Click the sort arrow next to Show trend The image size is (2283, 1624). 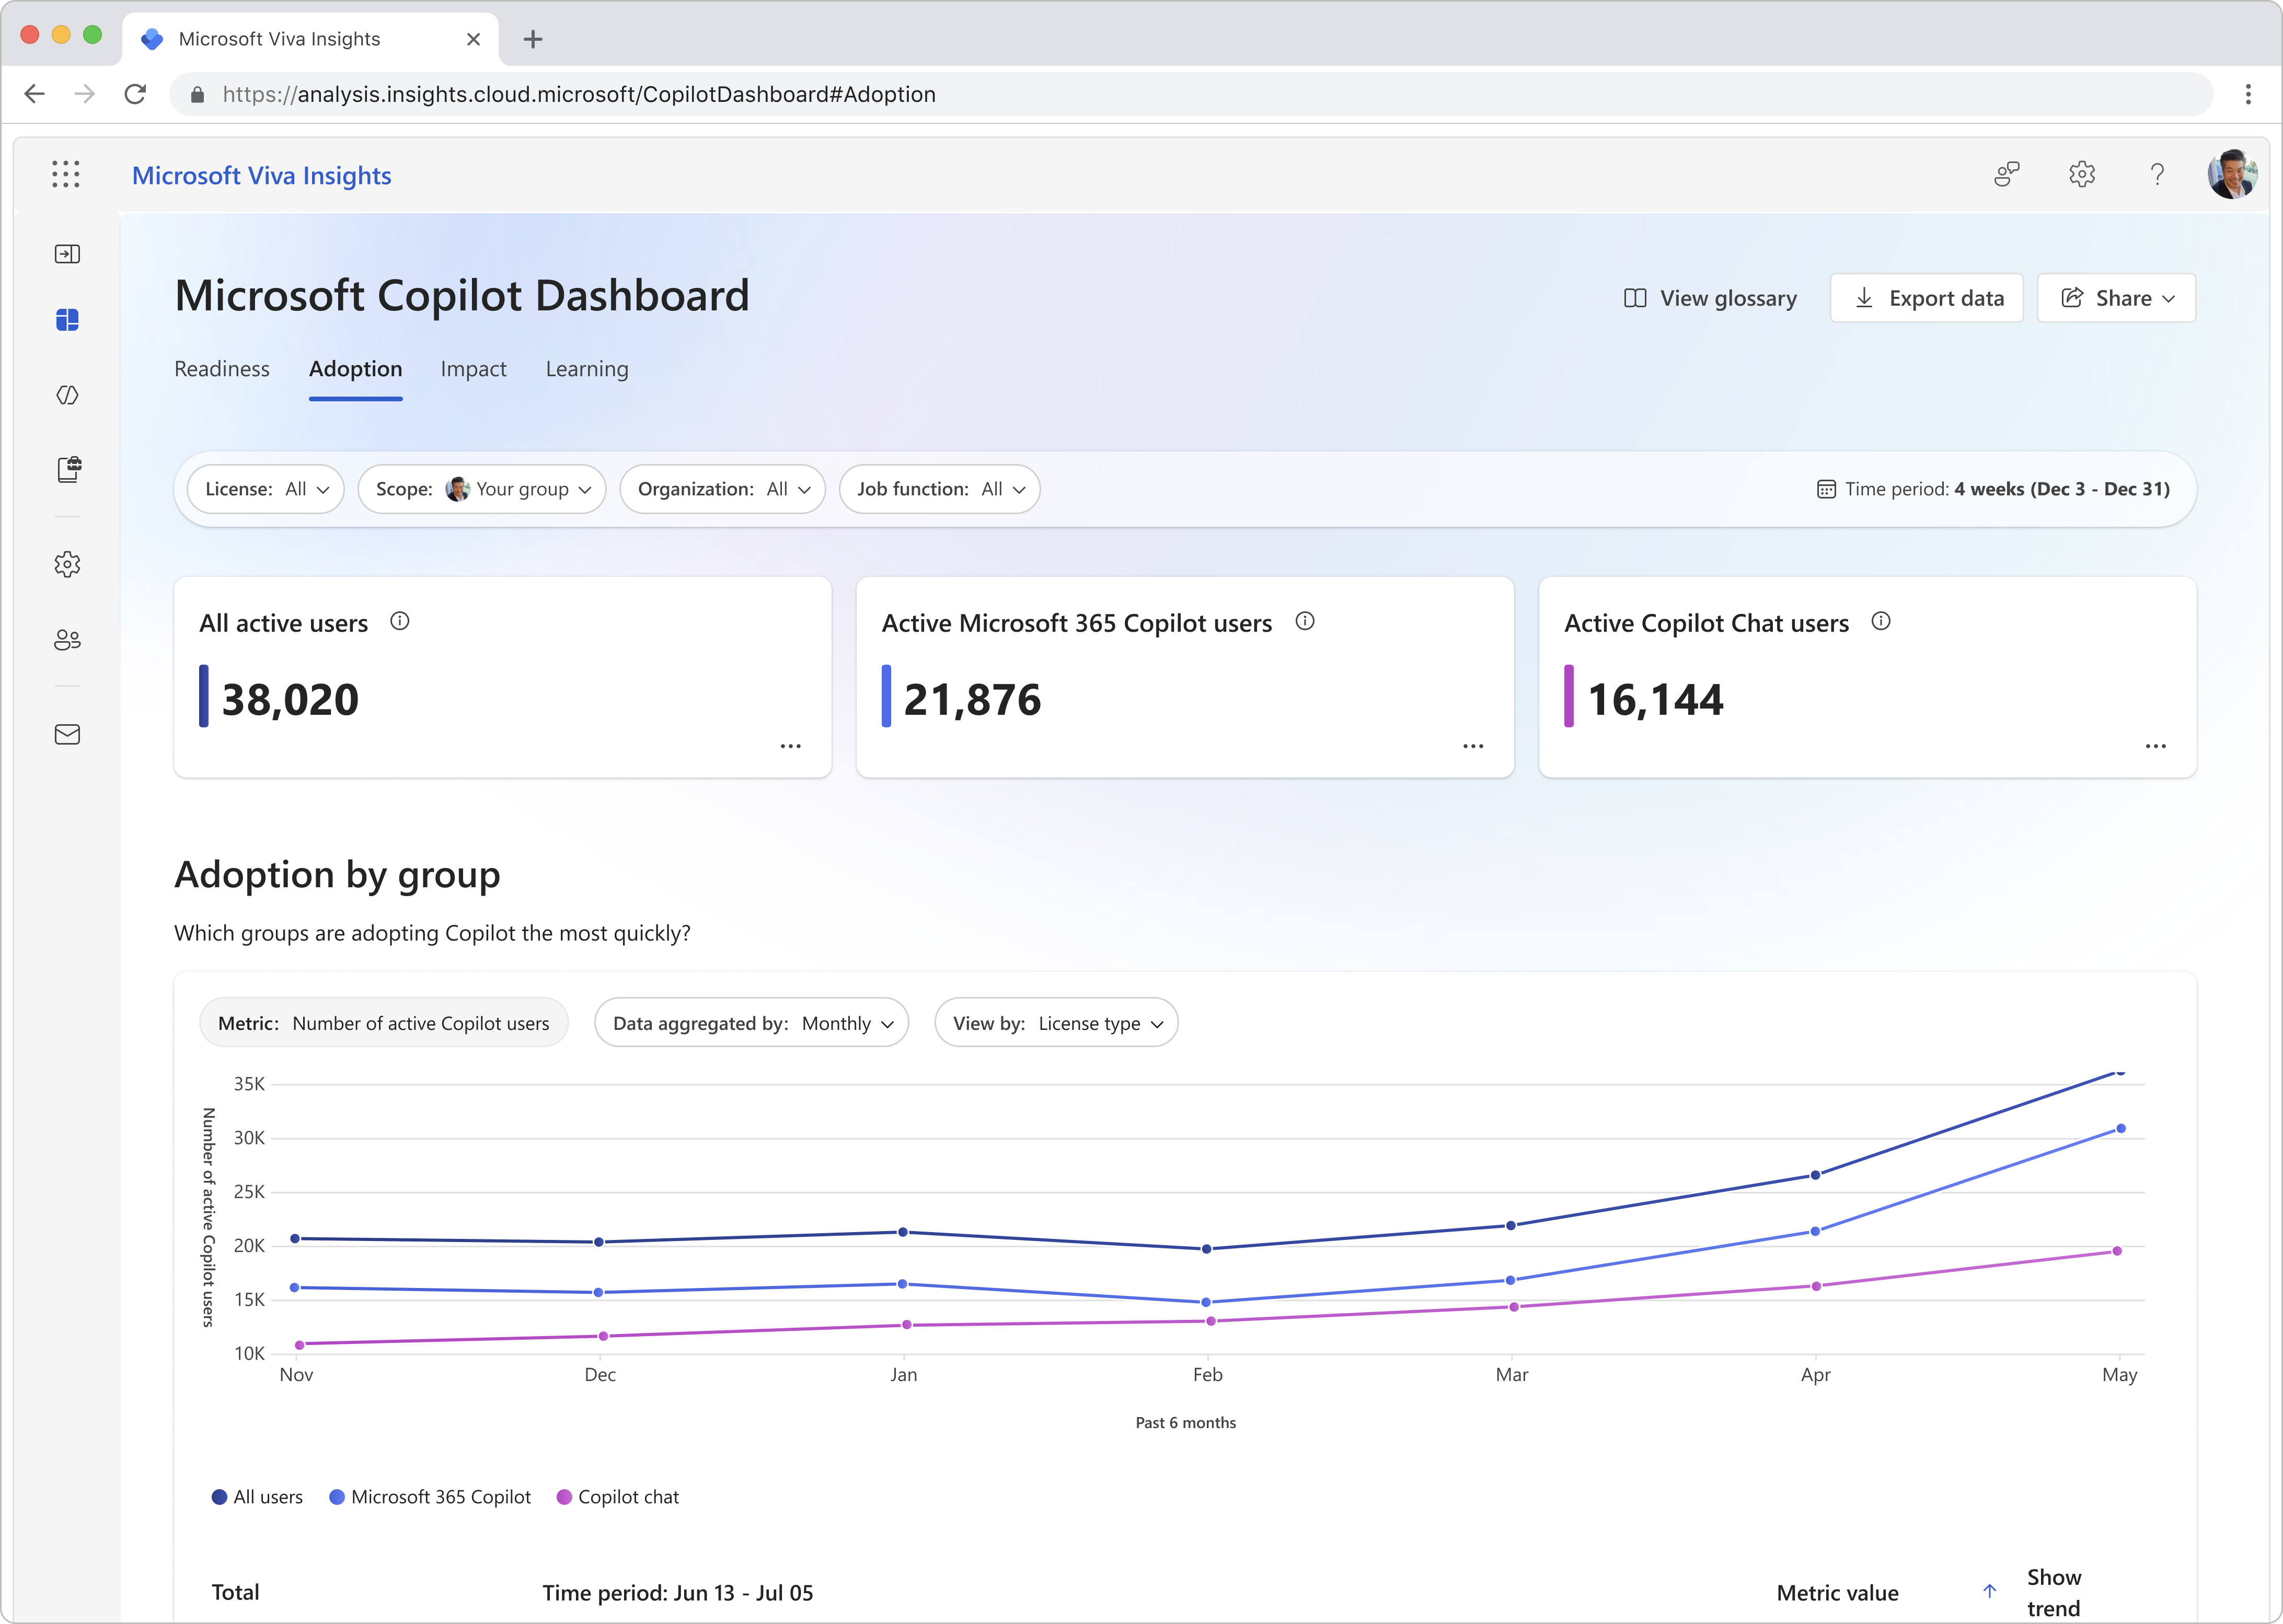(1990, 1591)
